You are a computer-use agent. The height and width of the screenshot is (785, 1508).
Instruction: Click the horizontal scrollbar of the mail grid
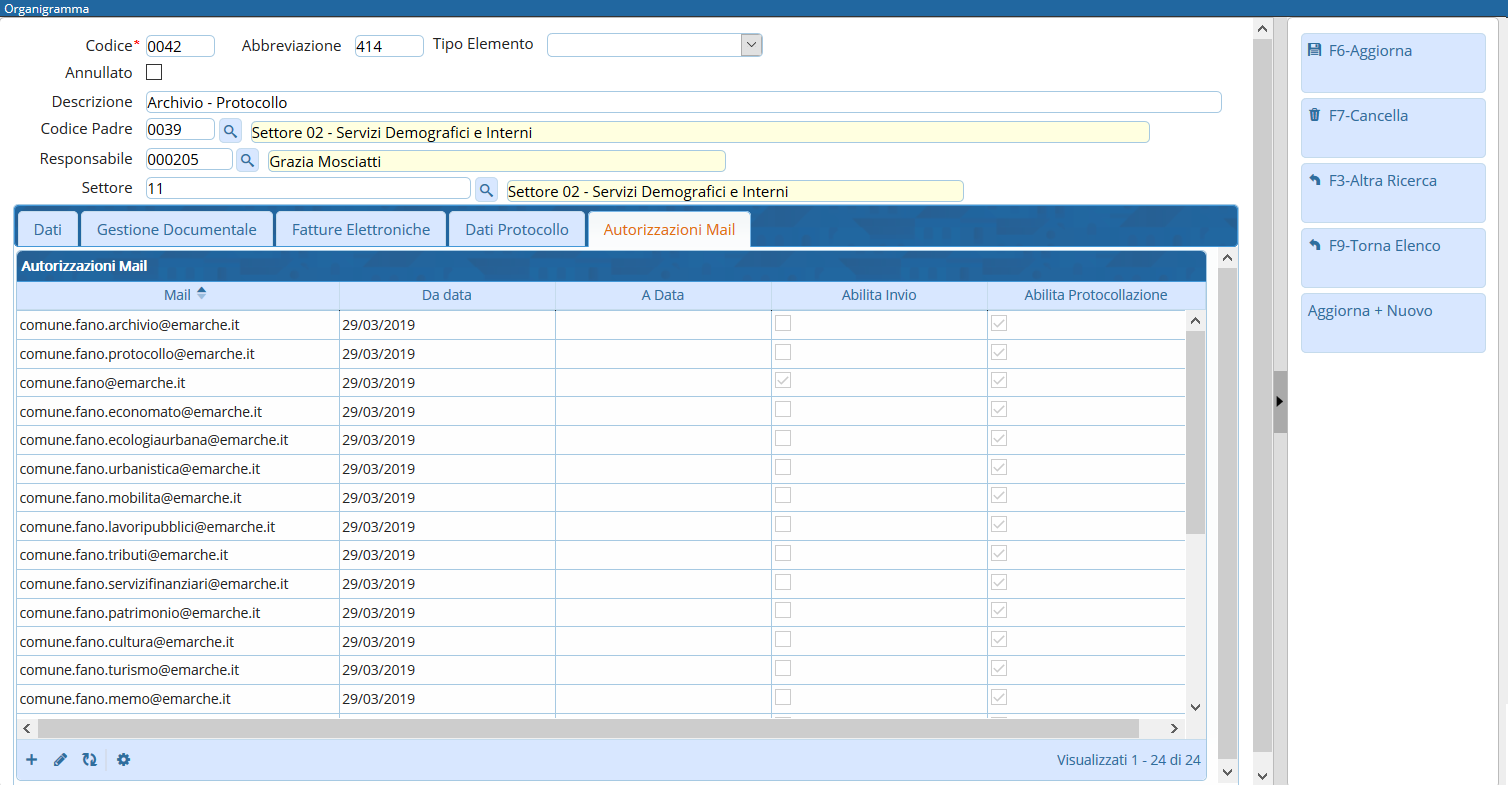click(x=588, y=728)
